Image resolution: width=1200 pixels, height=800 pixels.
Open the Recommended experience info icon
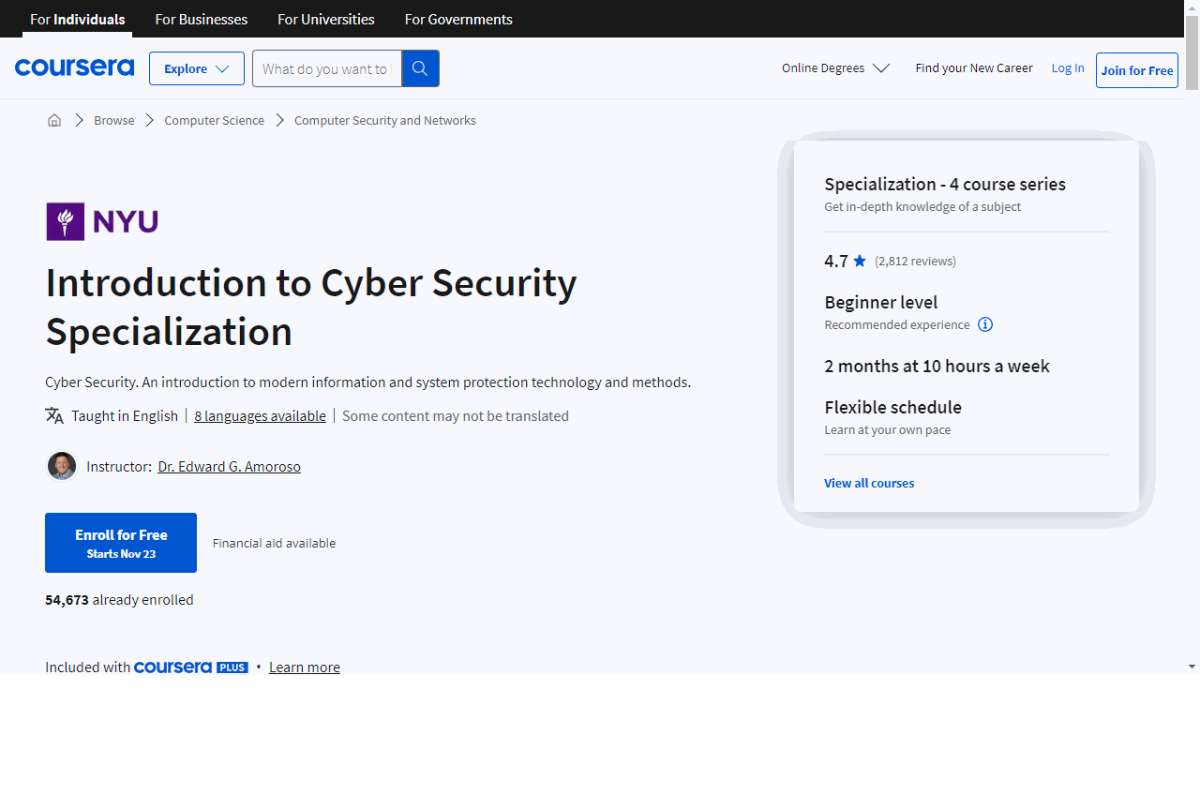tap(985, 324)
